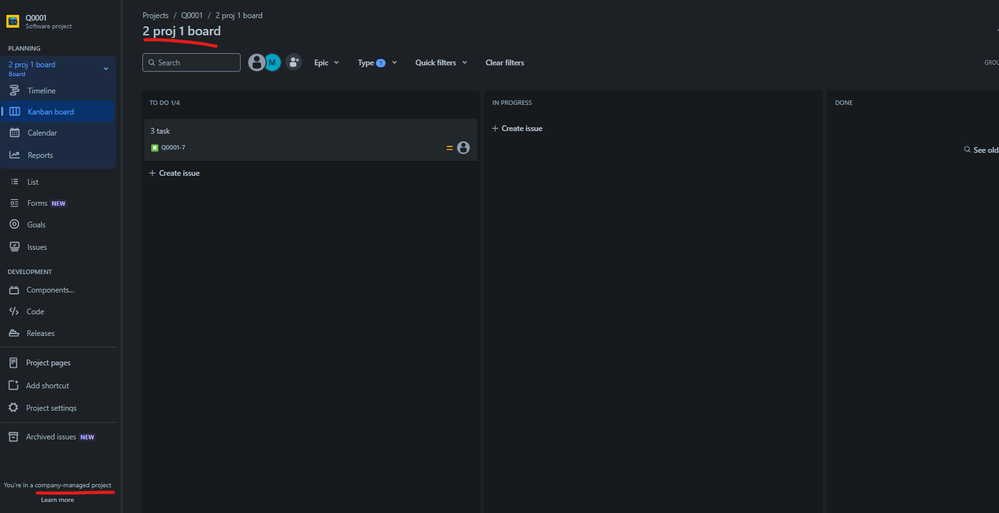This screenshot has width=999, height=513.
Task: Click the assignee avatar on 3 task card
Action: pyautogui.click(x=463, y=148)
